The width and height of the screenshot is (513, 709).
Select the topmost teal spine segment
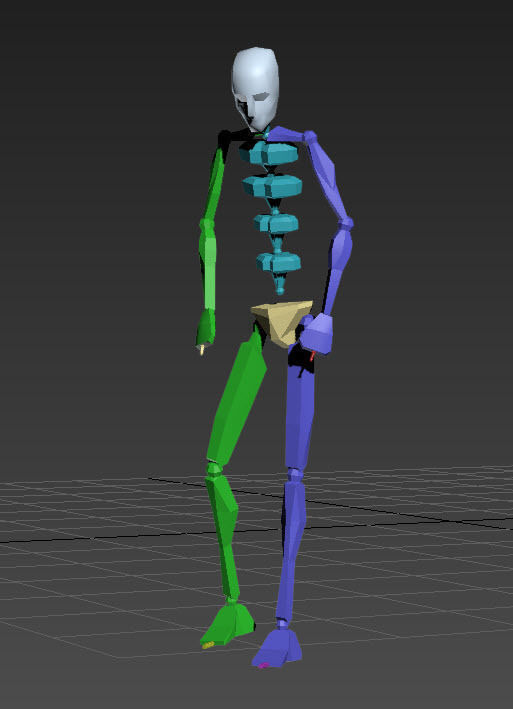268,153
